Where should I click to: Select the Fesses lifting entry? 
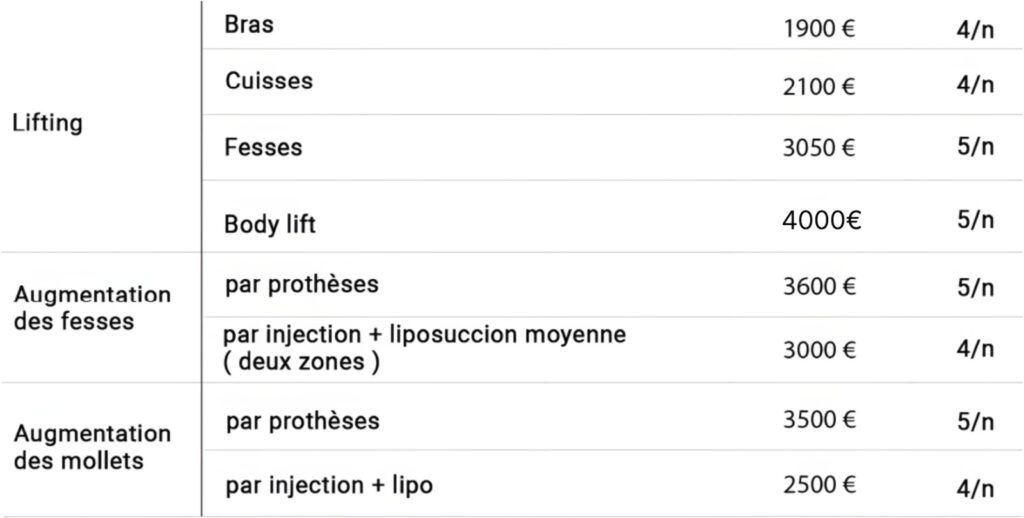264,148
